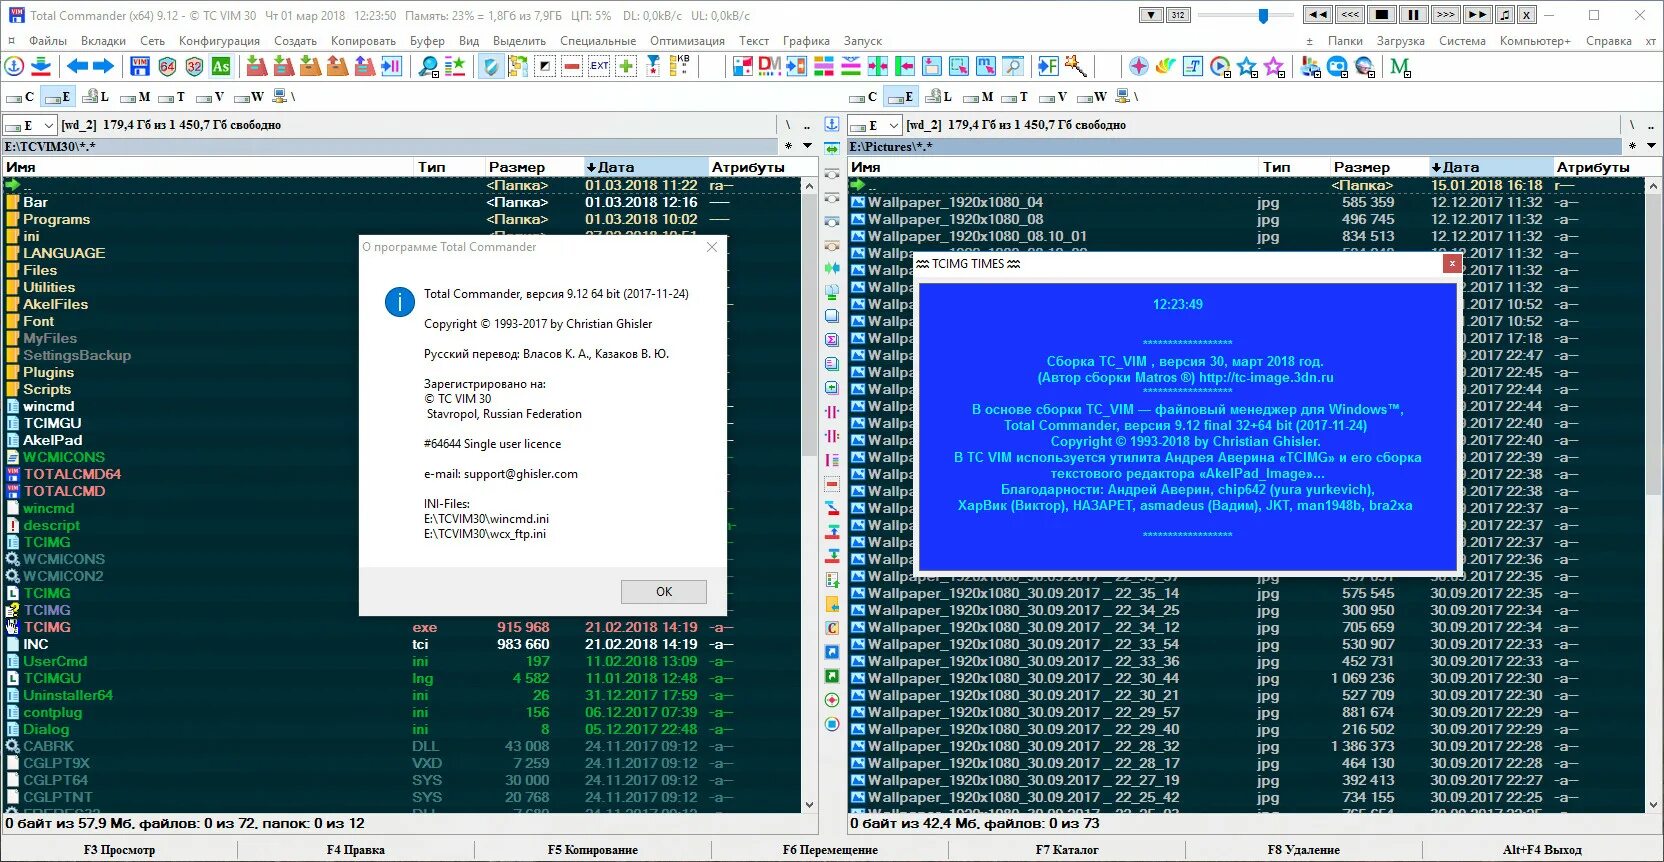This screenshot has height=862, width=1664.
Task: Click the red minus unselect icon
Action: tap(572, 67)
